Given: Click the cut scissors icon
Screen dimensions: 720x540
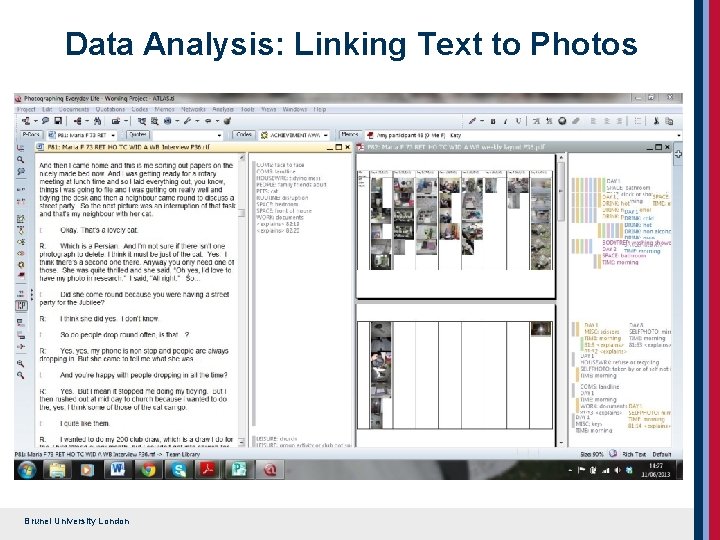Looking at the screenshot, I should coord(656,121).
